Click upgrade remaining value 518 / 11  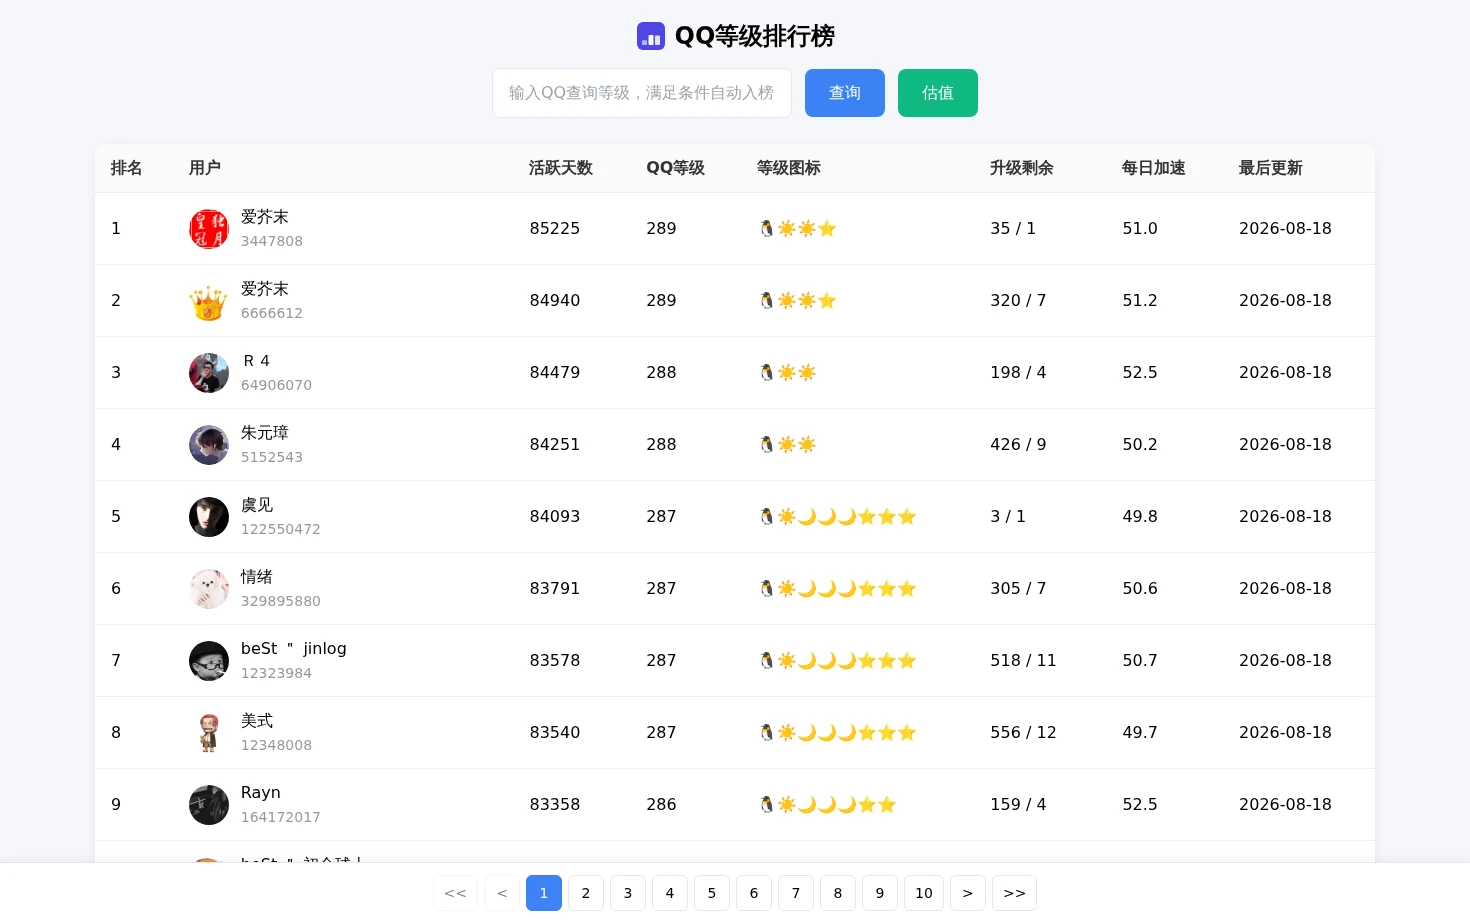[x=1023, y=661]
